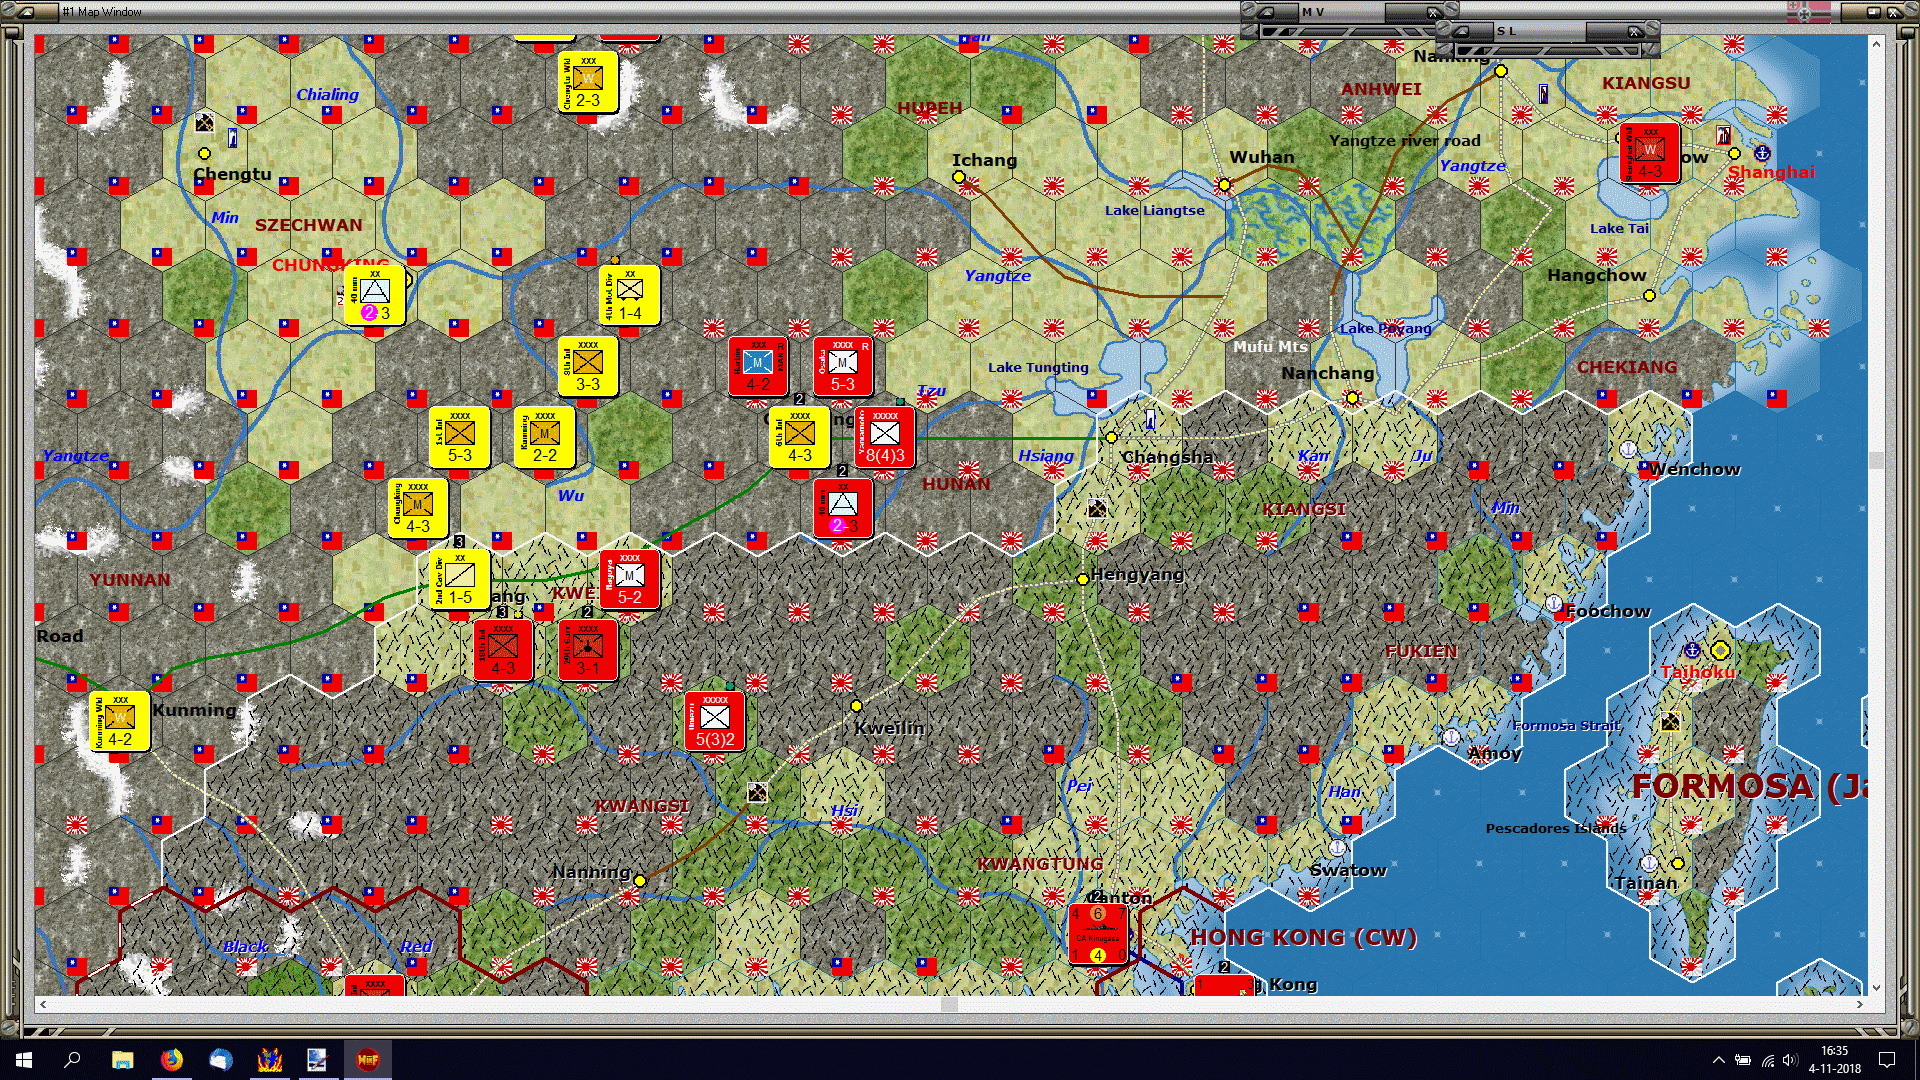Click the Japanese HQ counter 8(4)3
The image size is (1920, 1080).
click(885, 437)
